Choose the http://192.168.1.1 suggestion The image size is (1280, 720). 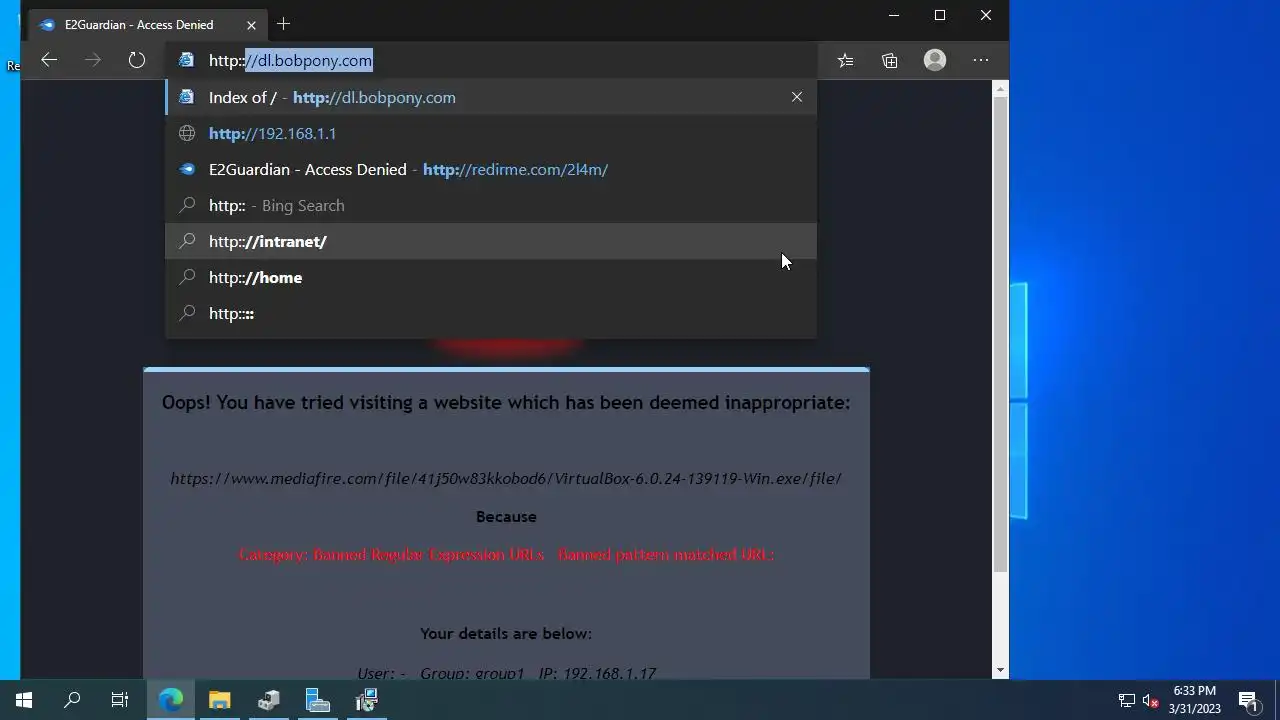pyautogui.click(x=491, y=133)
